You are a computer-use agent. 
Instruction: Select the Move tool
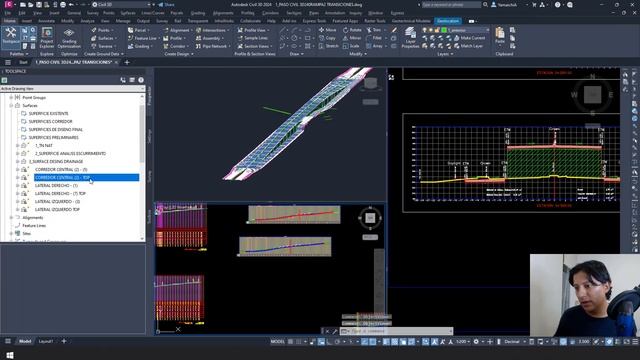[327, 30]
